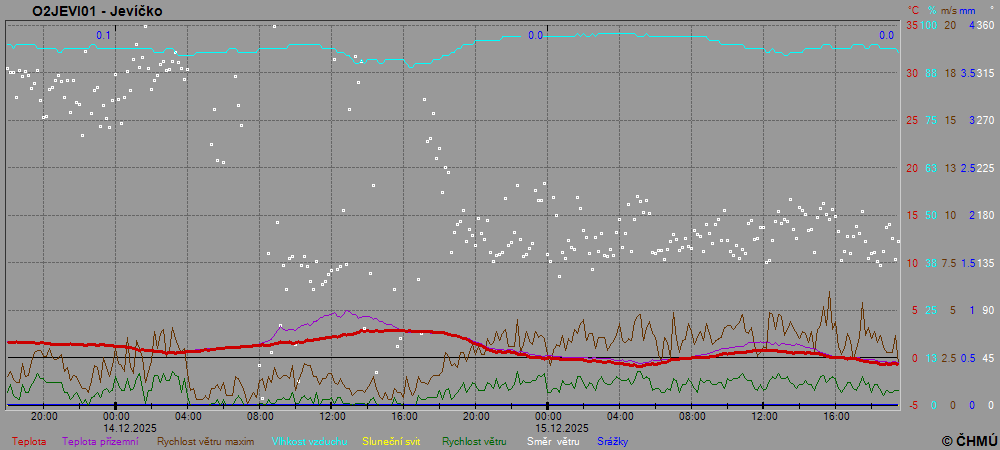Click the Směr větru legend label
The image size is (1000, 450).
tap(551, 441)
